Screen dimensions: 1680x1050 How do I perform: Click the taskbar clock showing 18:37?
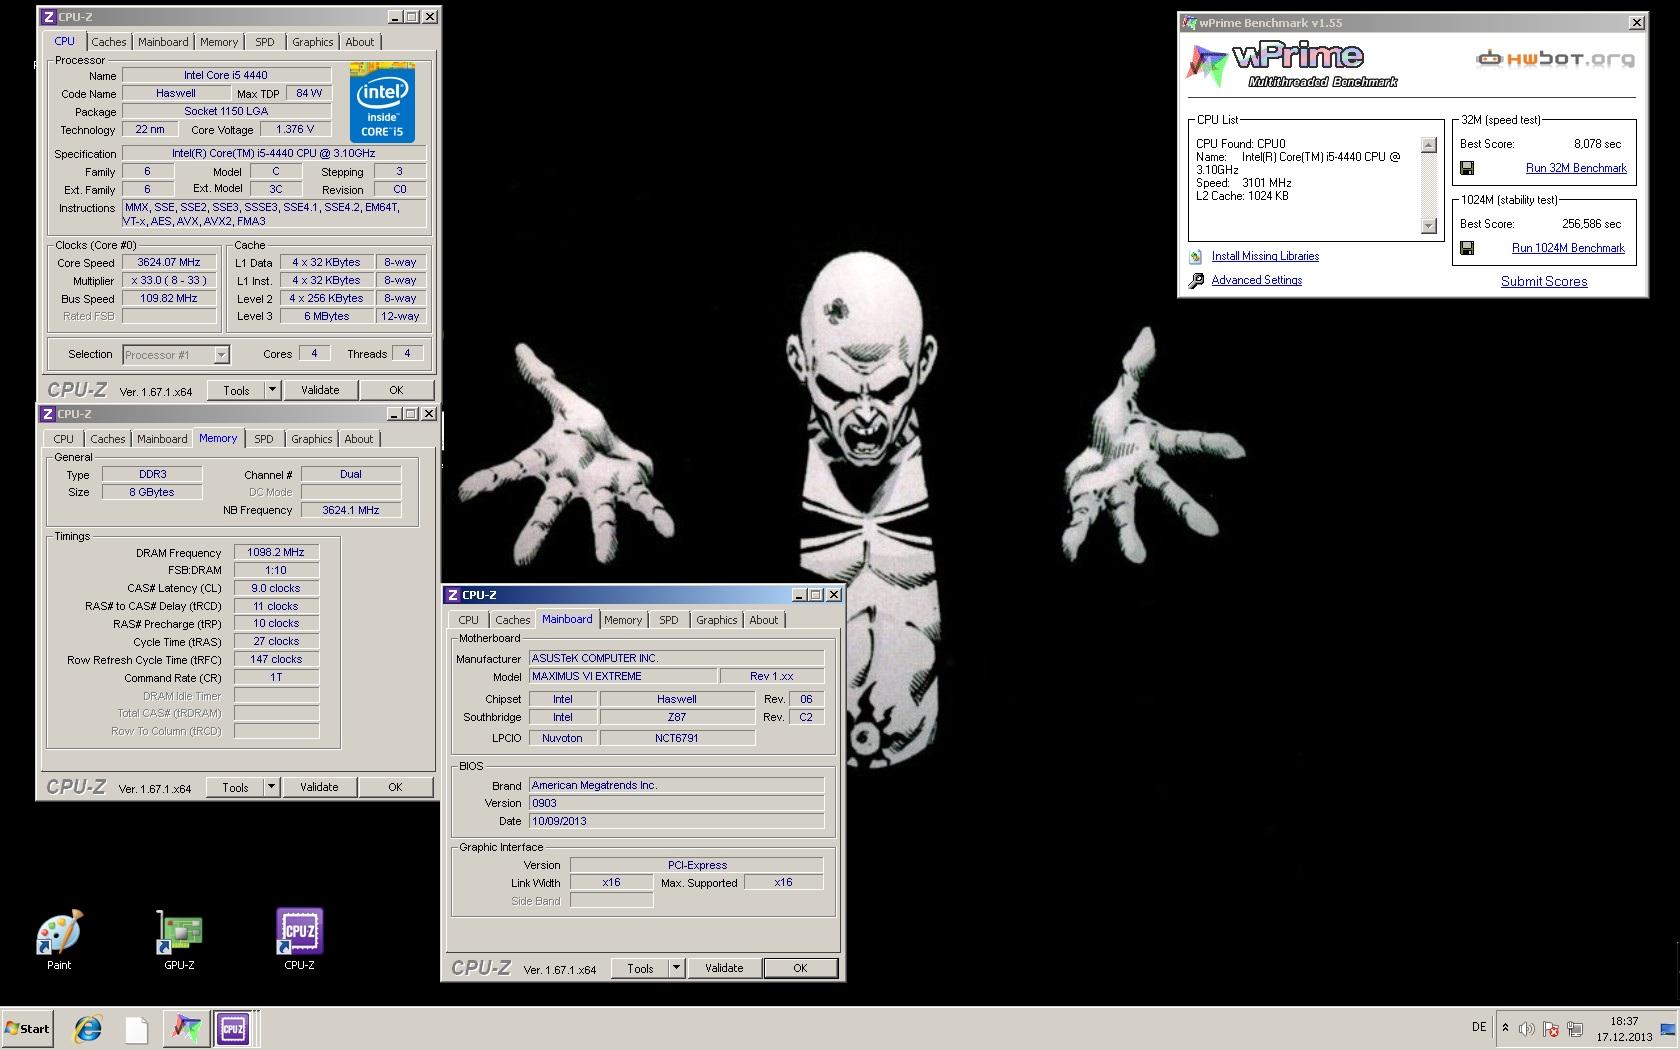[x=1625, y=1029]
